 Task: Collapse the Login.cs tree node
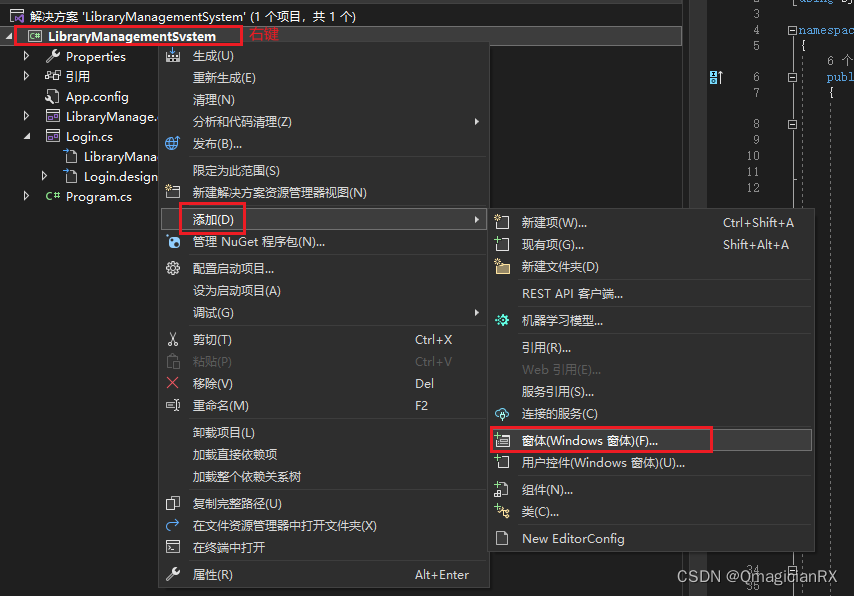27,136
